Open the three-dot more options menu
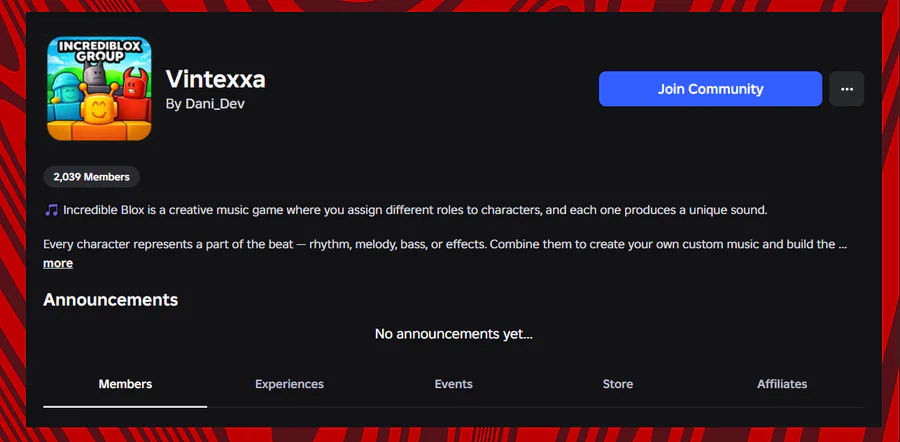 coord(846,89)
